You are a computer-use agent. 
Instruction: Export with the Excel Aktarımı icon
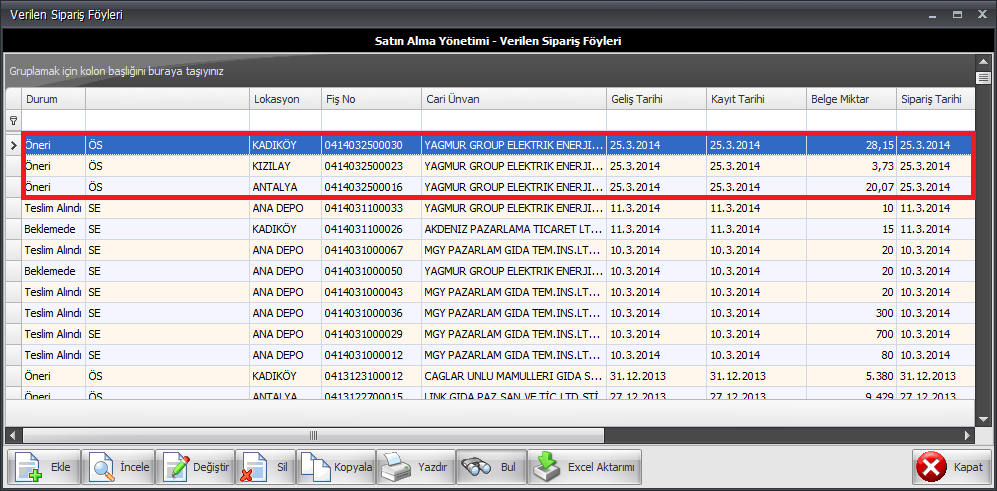[546, 467]
